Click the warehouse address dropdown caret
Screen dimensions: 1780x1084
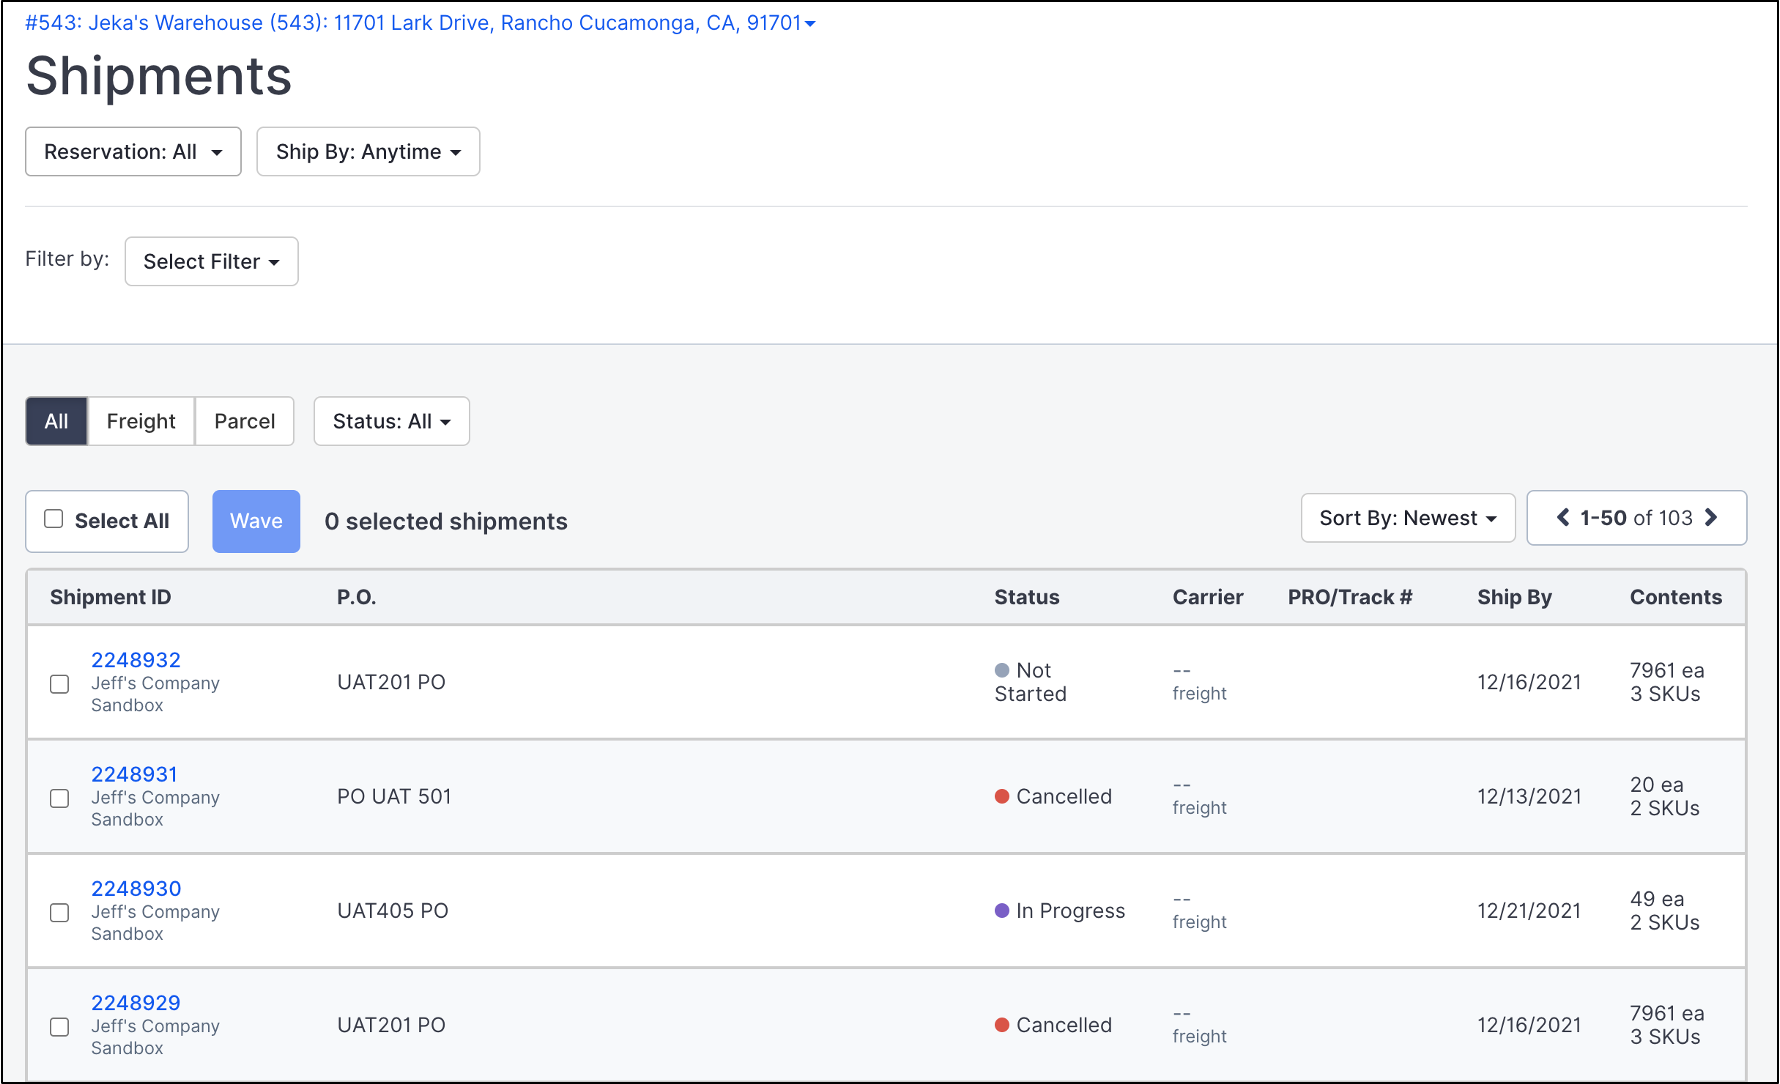coord(810,23)
